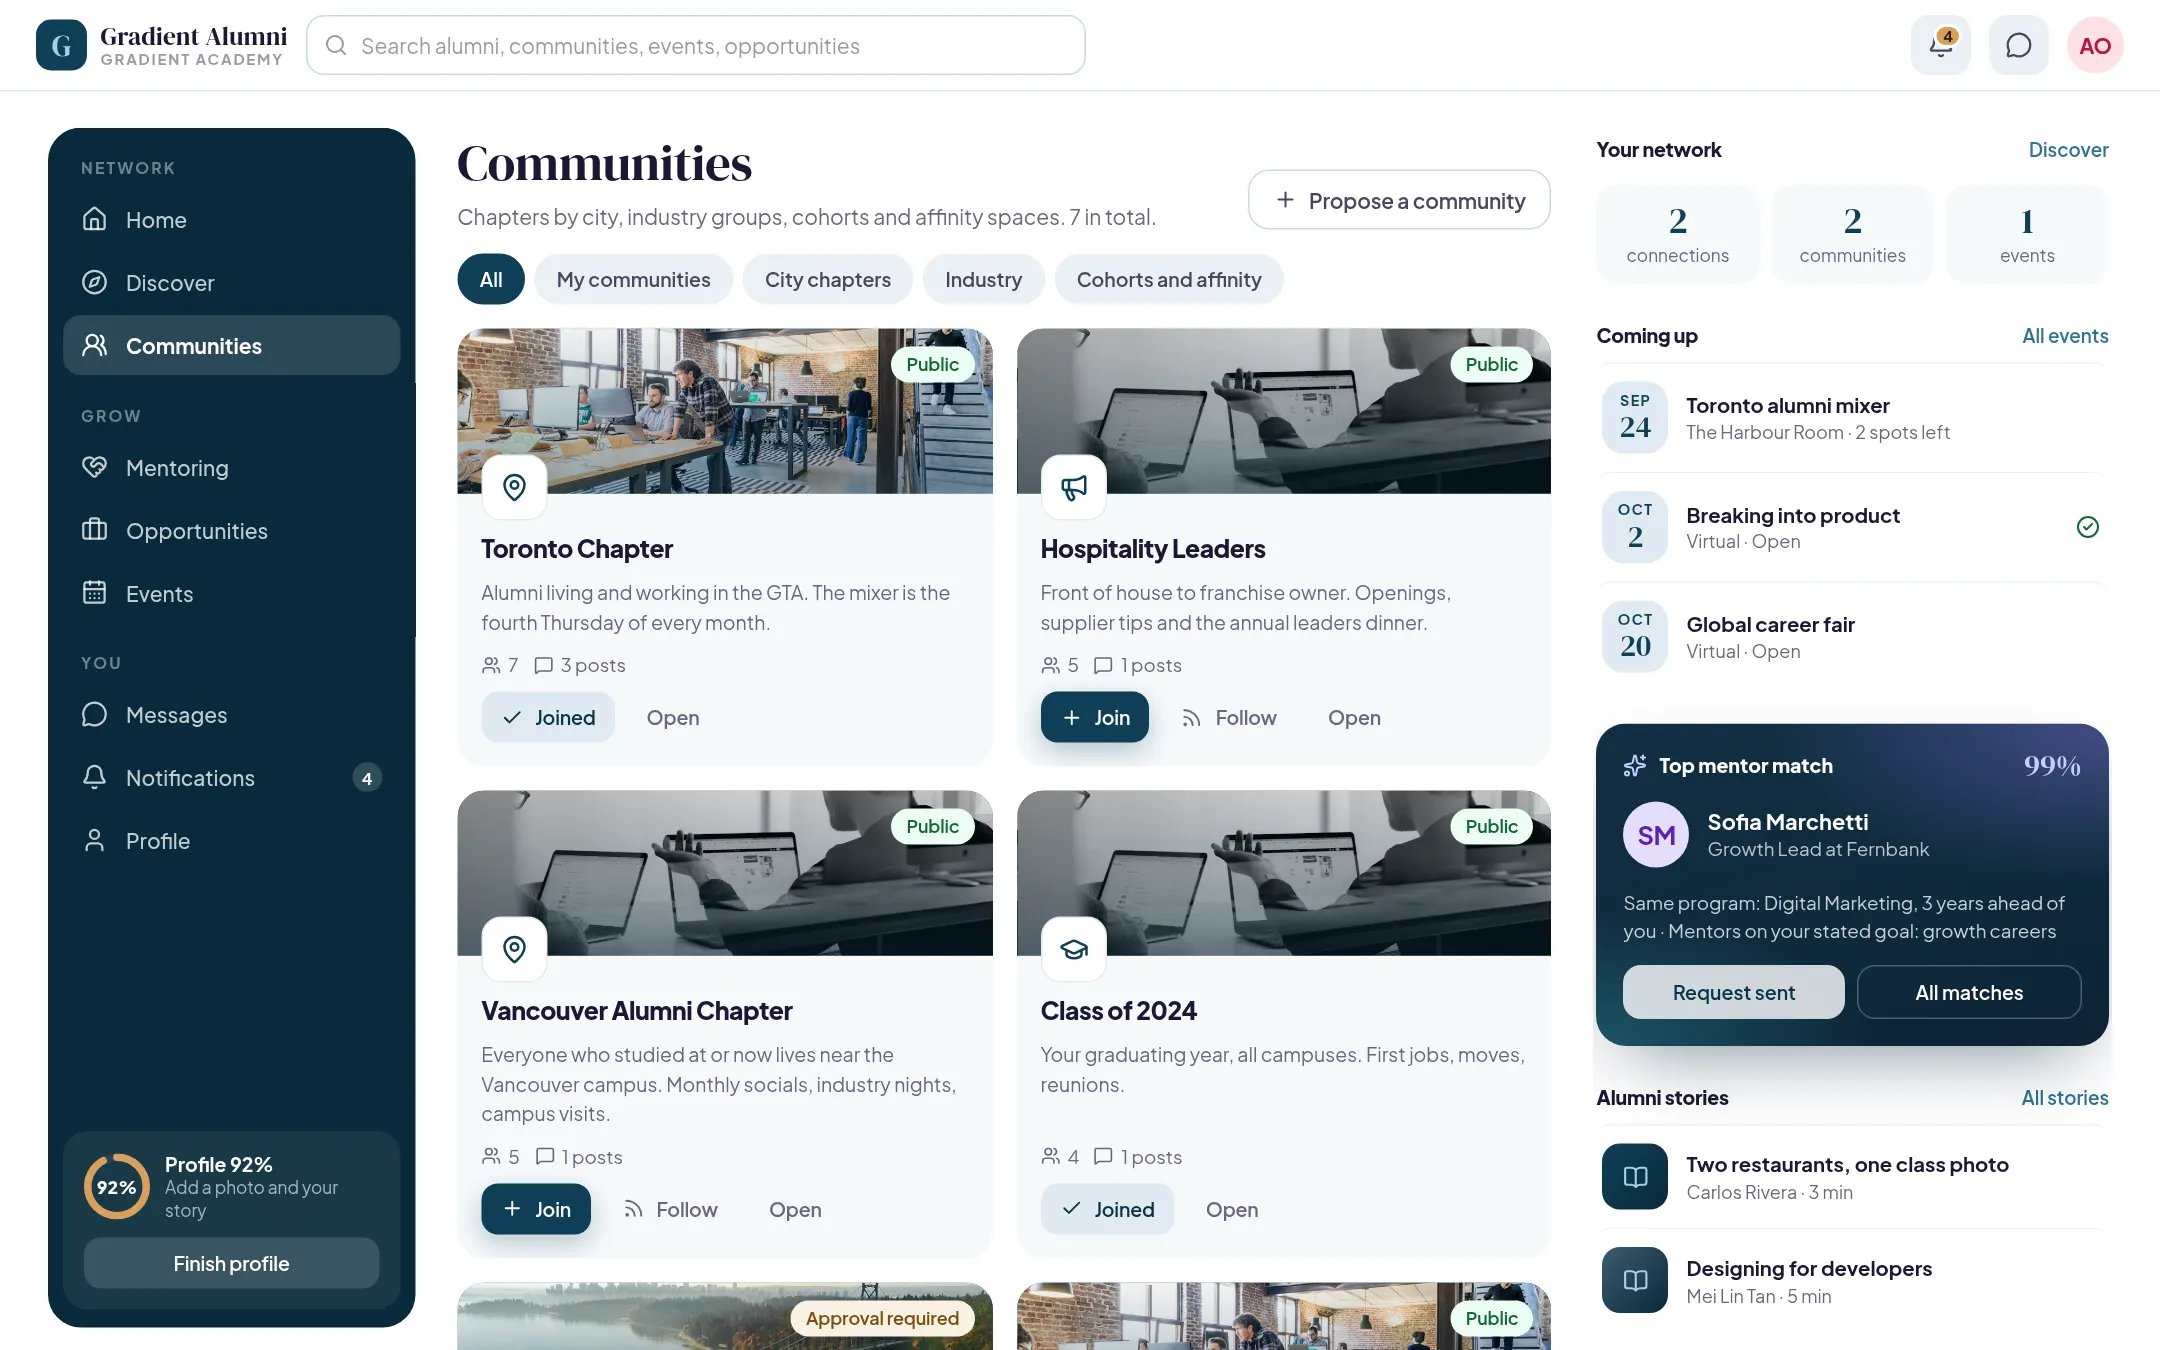
Task: Open Mentoring in sidebar
Action: pyautogui.click(x=232, y=468)
